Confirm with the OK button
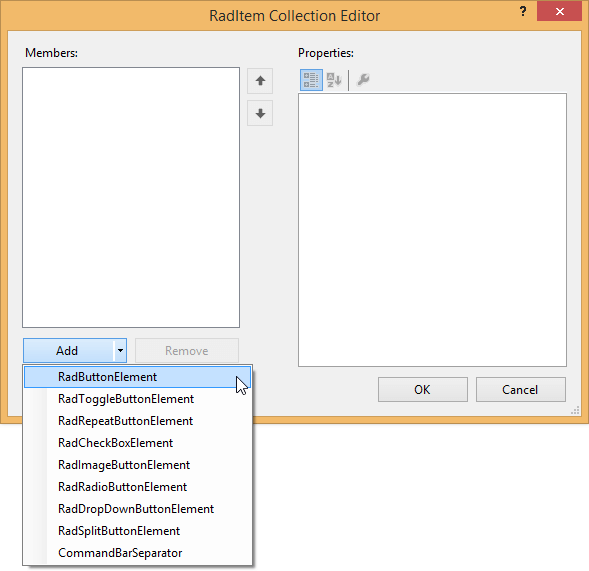The image size is (589, 571). [x=423, y=390]
